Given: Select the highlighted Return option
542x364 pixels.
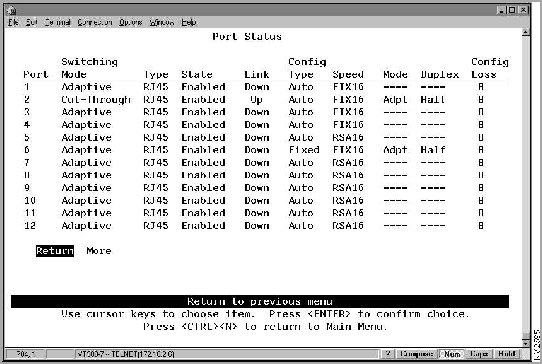Looking at the screenshot, I should (x=55, y=251).
